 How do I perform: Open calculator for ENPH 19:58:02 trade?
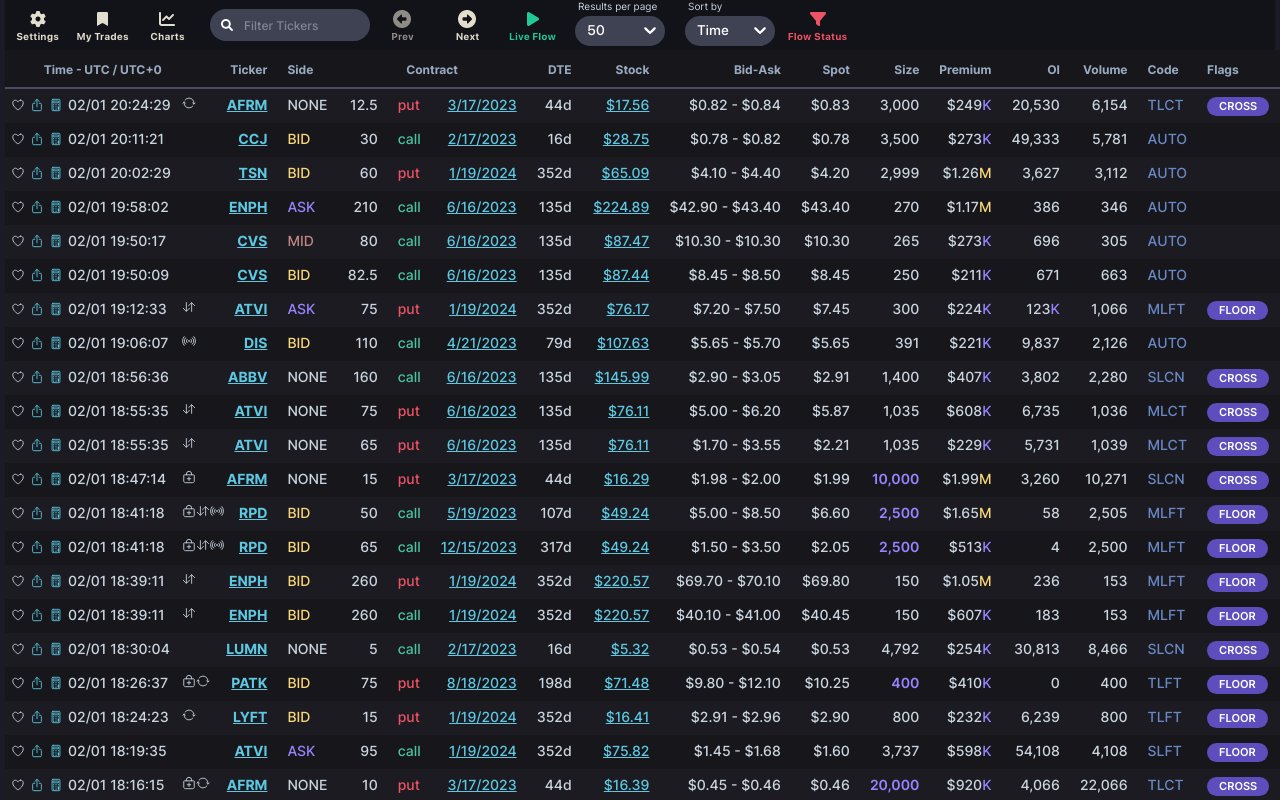tap(56, 207)
